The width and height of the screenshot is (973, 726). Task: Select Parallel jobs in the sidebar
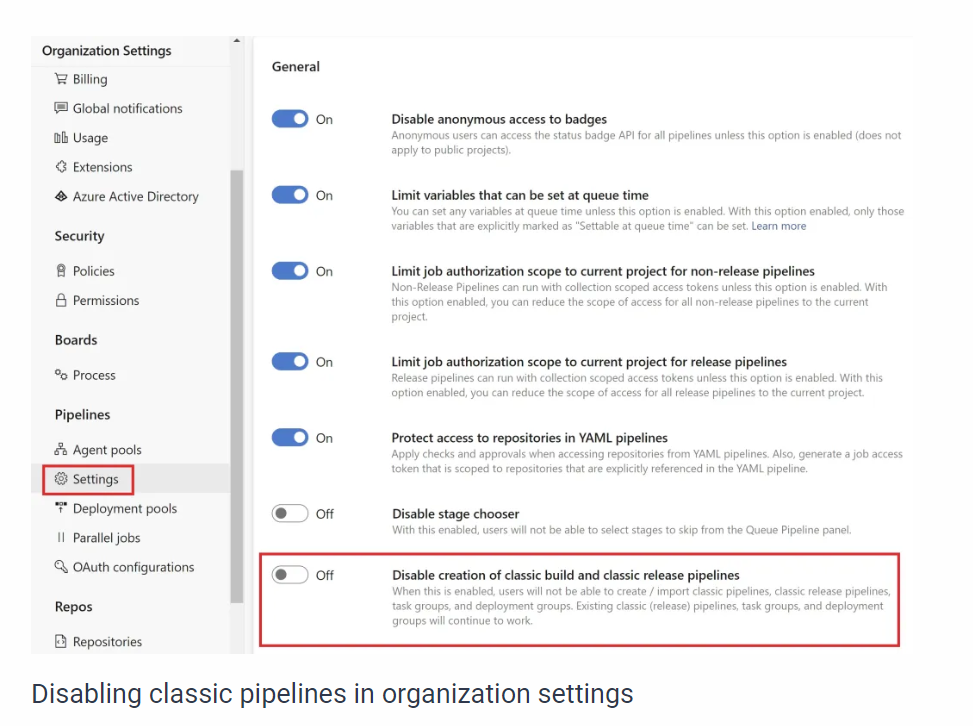[106, 538]
